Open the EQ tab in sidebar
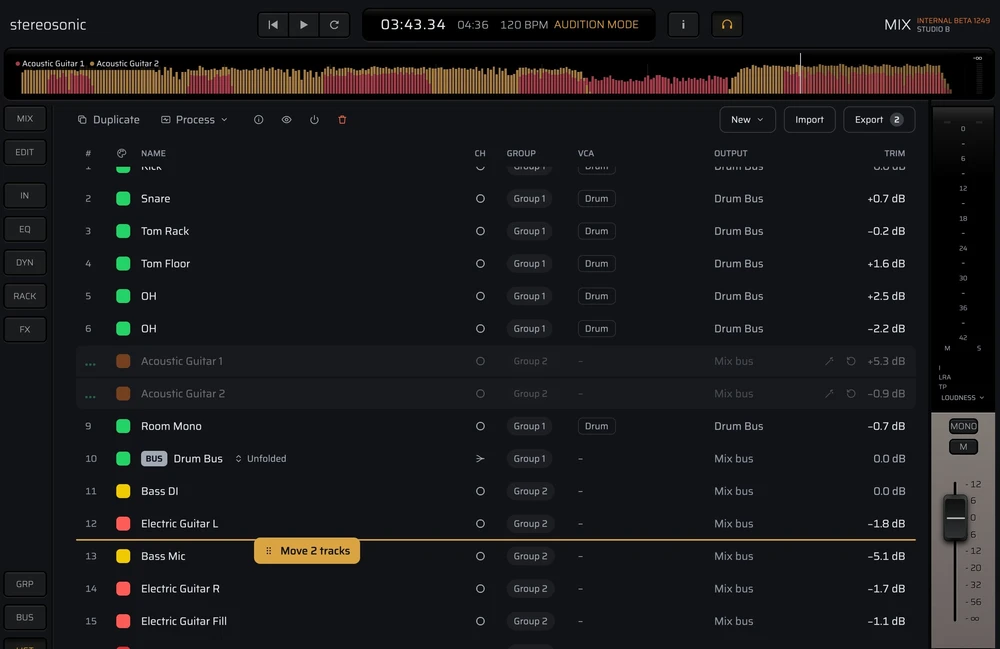The image size is (1000, 649). point(25,229)
